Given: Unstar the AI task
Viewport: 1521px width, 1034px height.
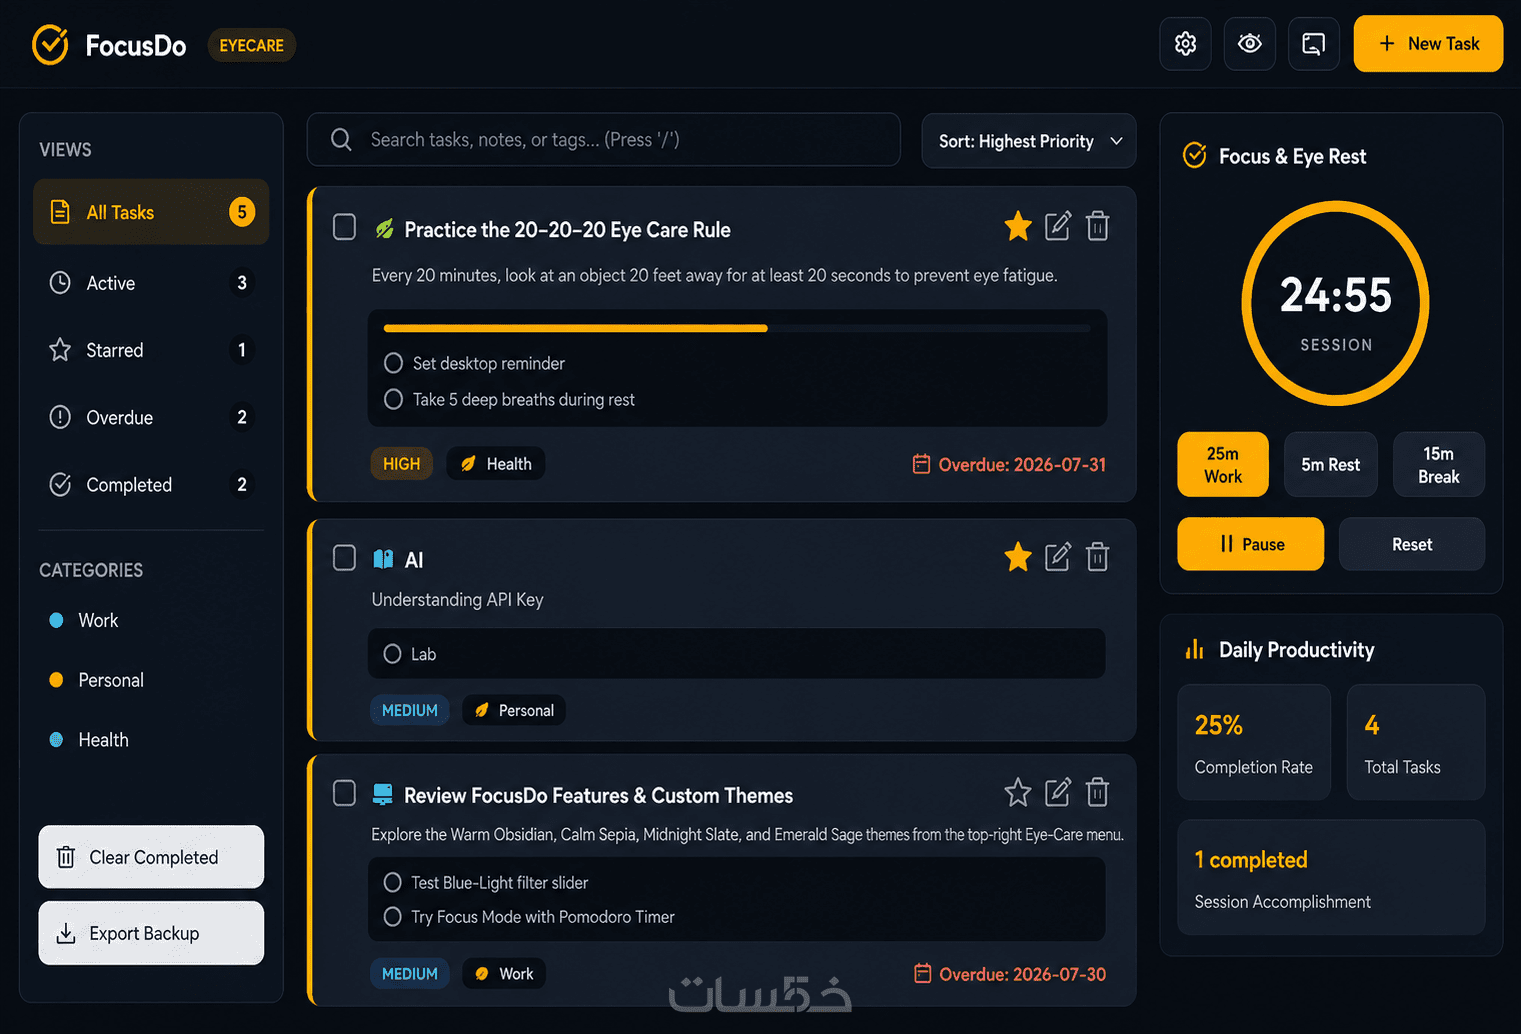Looking at the screenshot, I should click(1018, 557).
